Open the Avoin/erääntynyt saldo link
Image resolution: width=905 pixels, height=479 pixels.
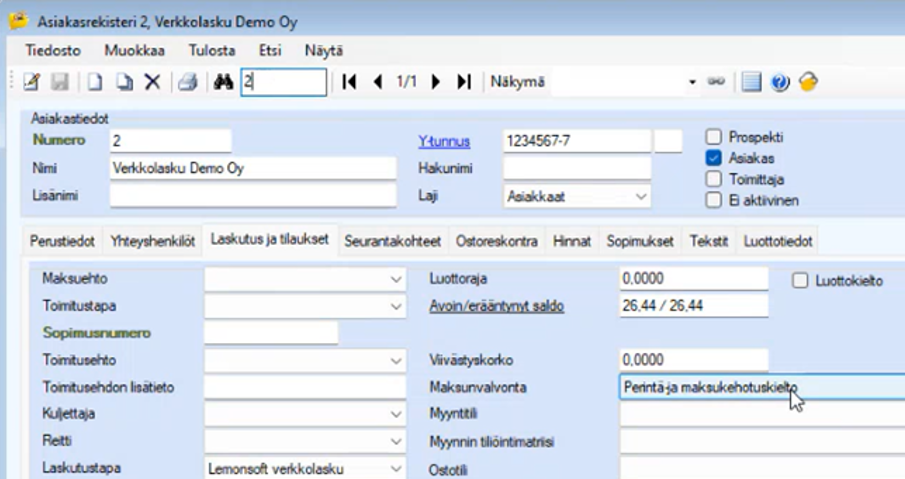496,306
